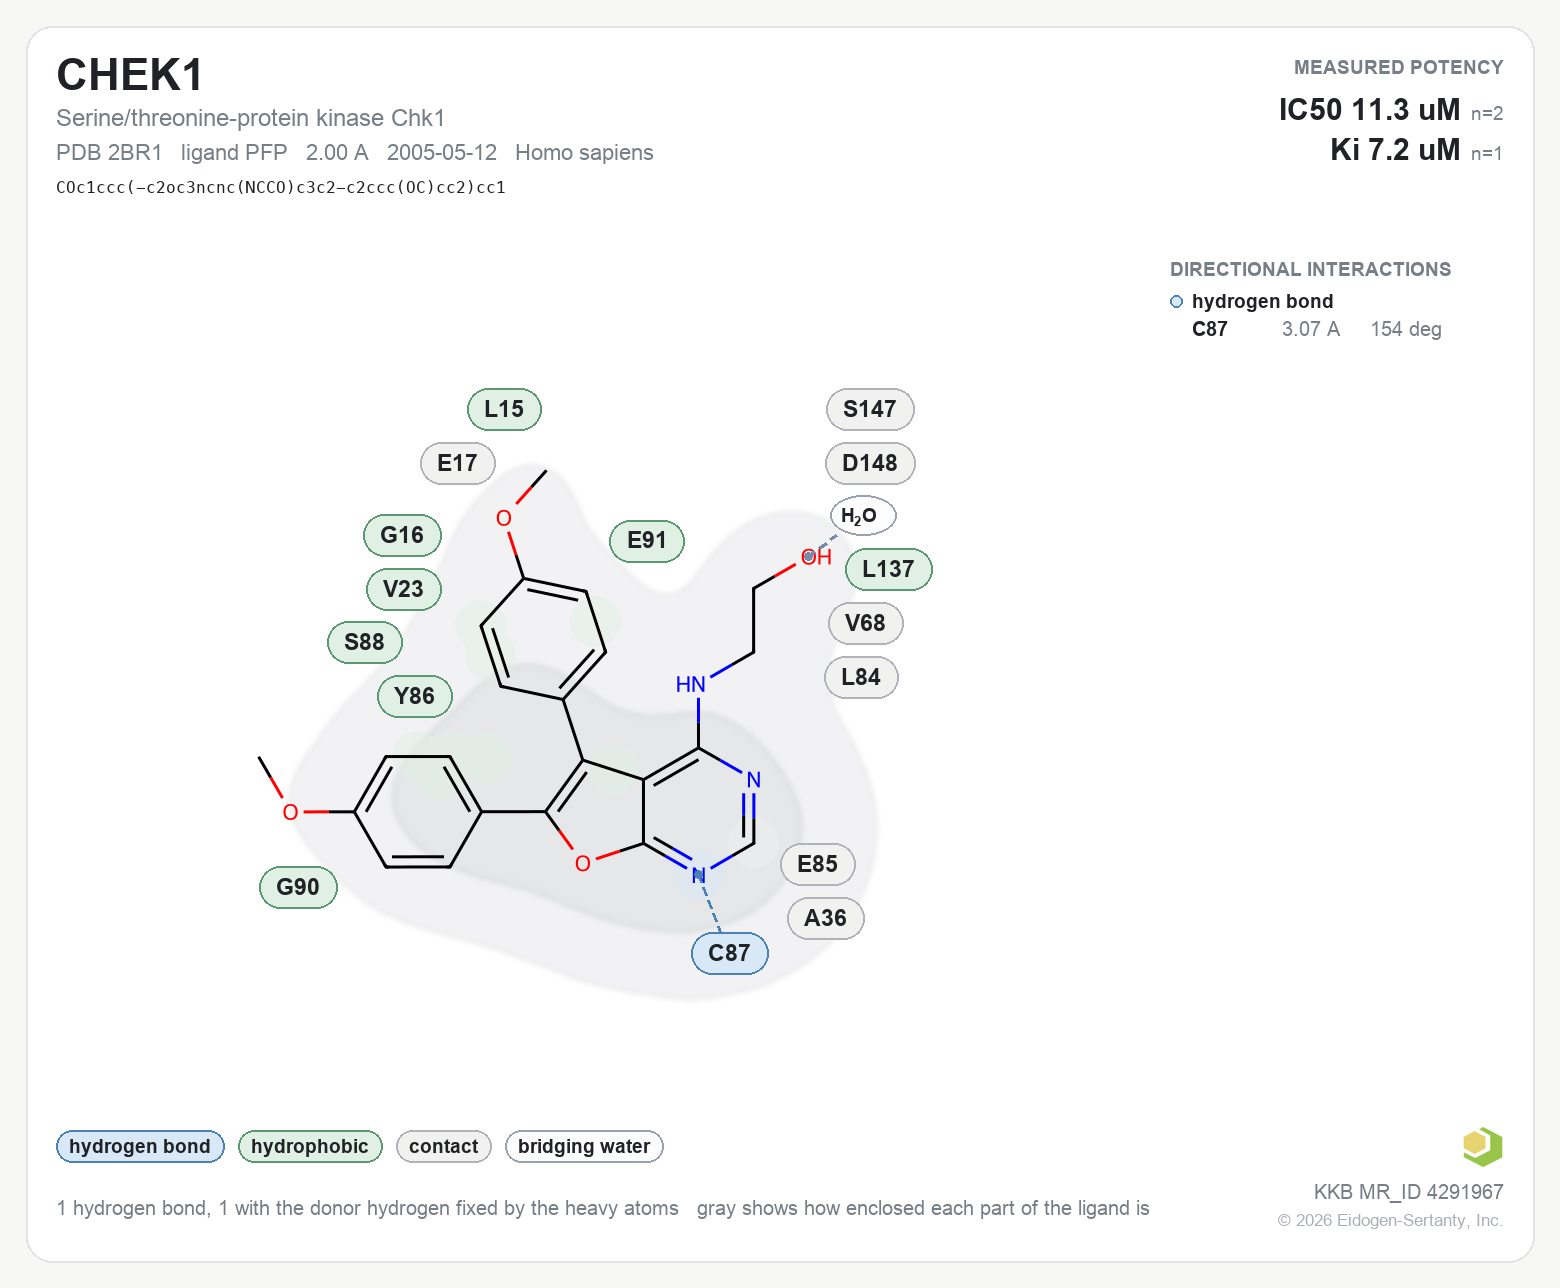1560x1288 pixels.
Task: Select the SMILES string text
Action: coord(281,187)
